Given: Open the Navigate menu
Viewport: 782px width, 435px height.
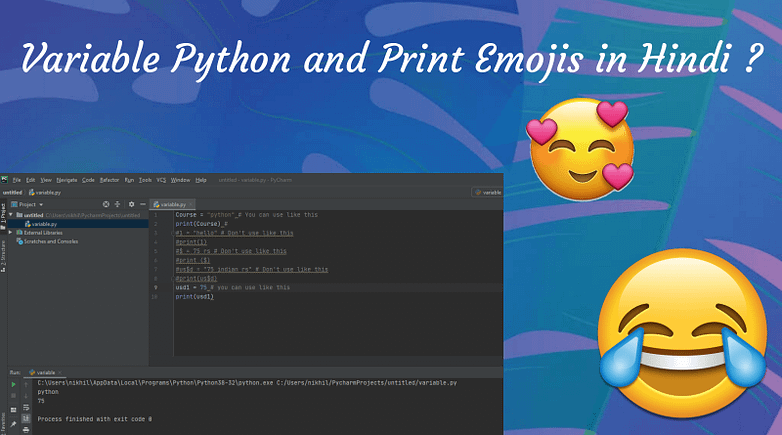Looking at the screenshot, I should (x=67, y=180).
